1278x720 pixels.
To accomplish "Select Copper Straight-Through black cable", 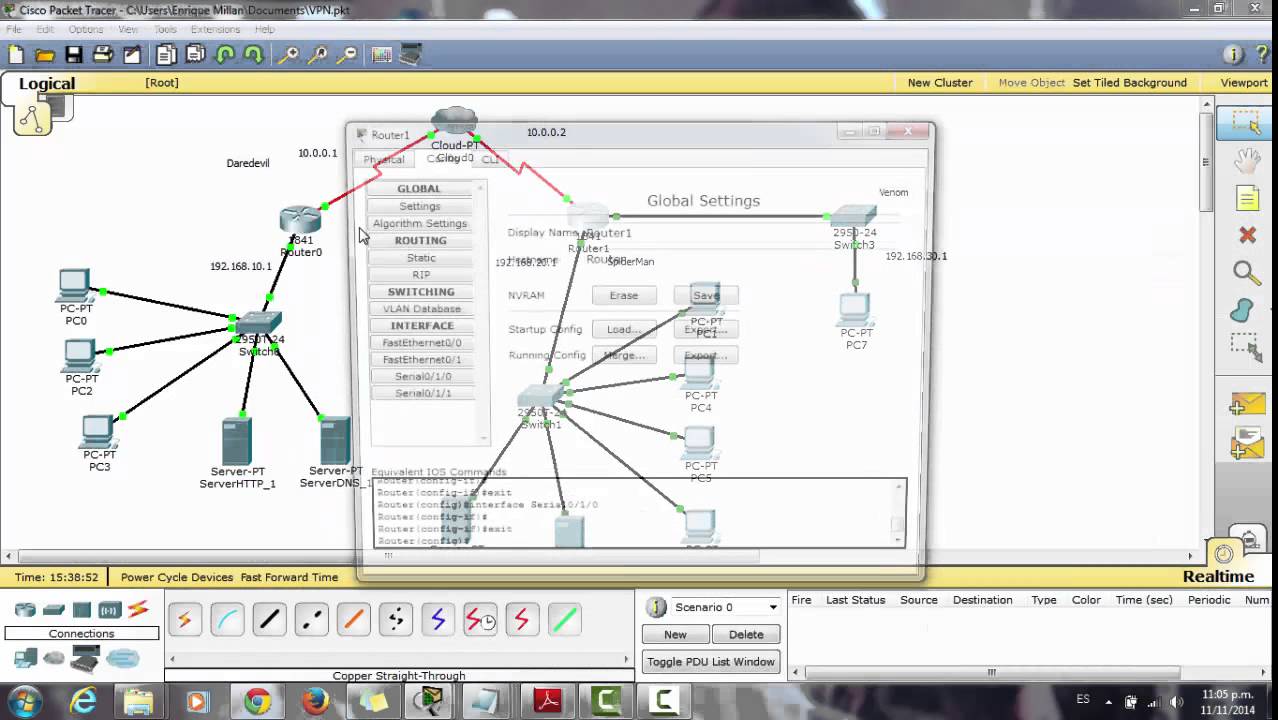I will pyautogui.click(x=269, y=620).
